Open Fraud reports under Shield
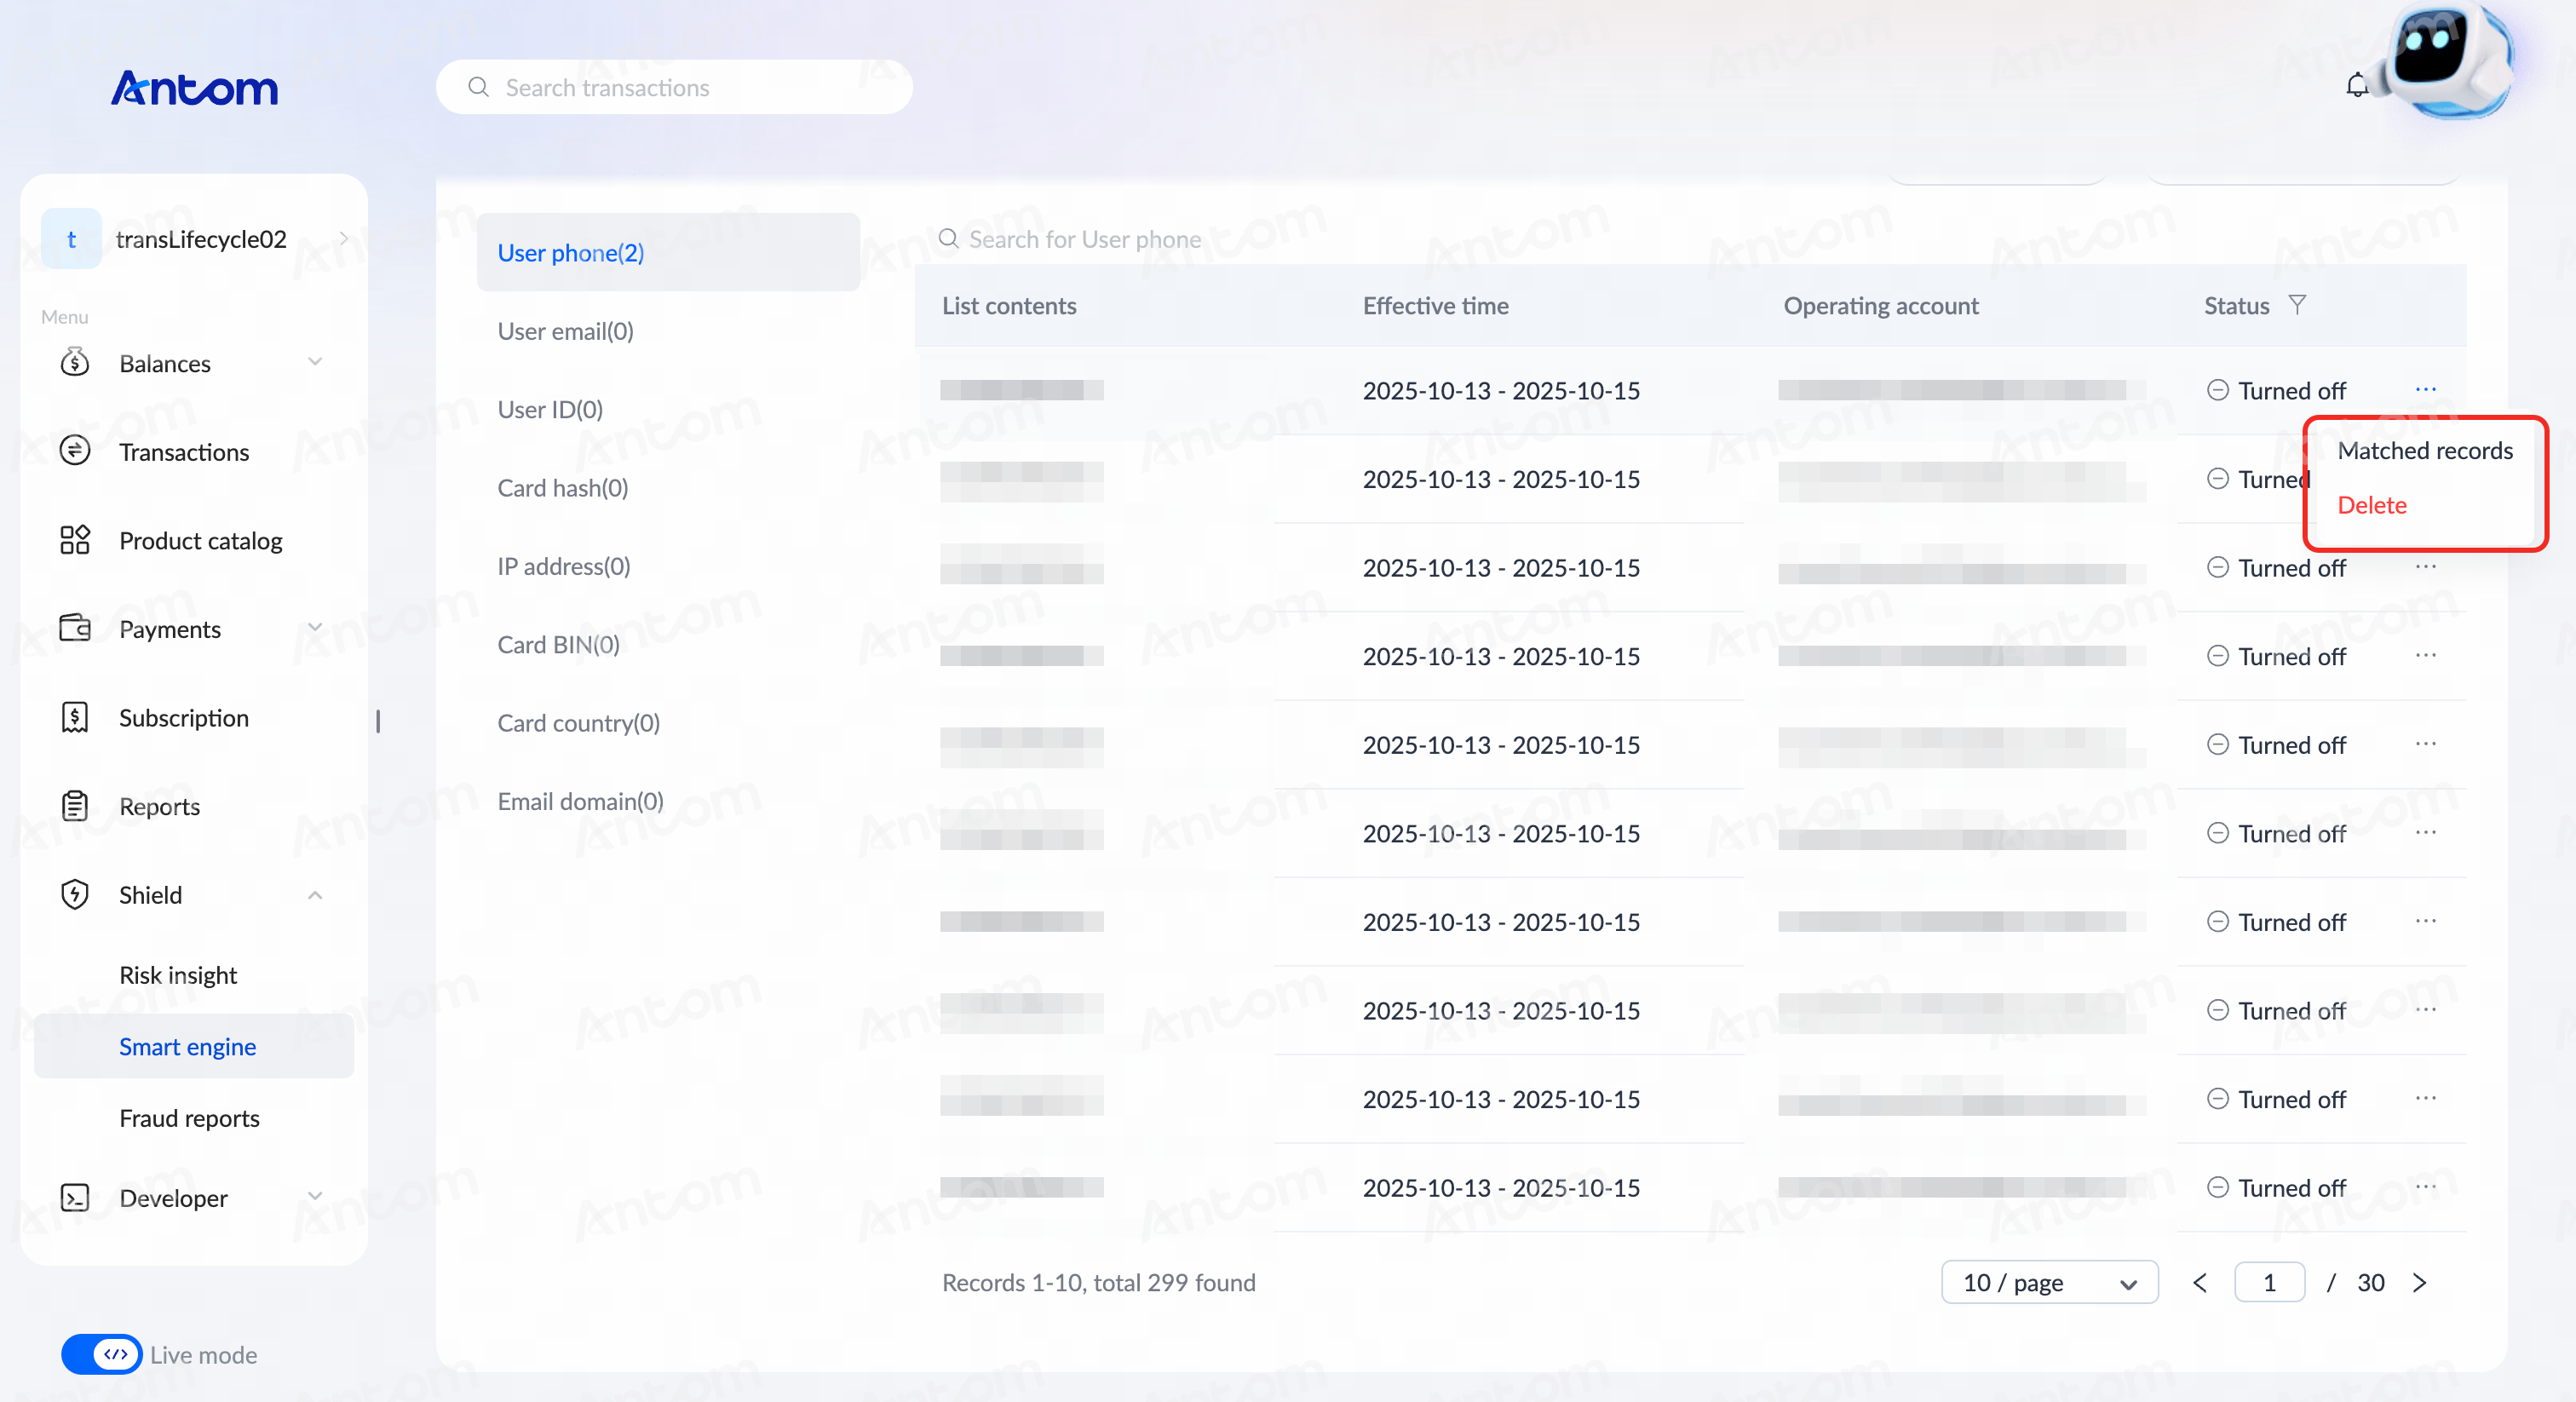This screenshot has height=1402, width=2576. point(189,1118)
